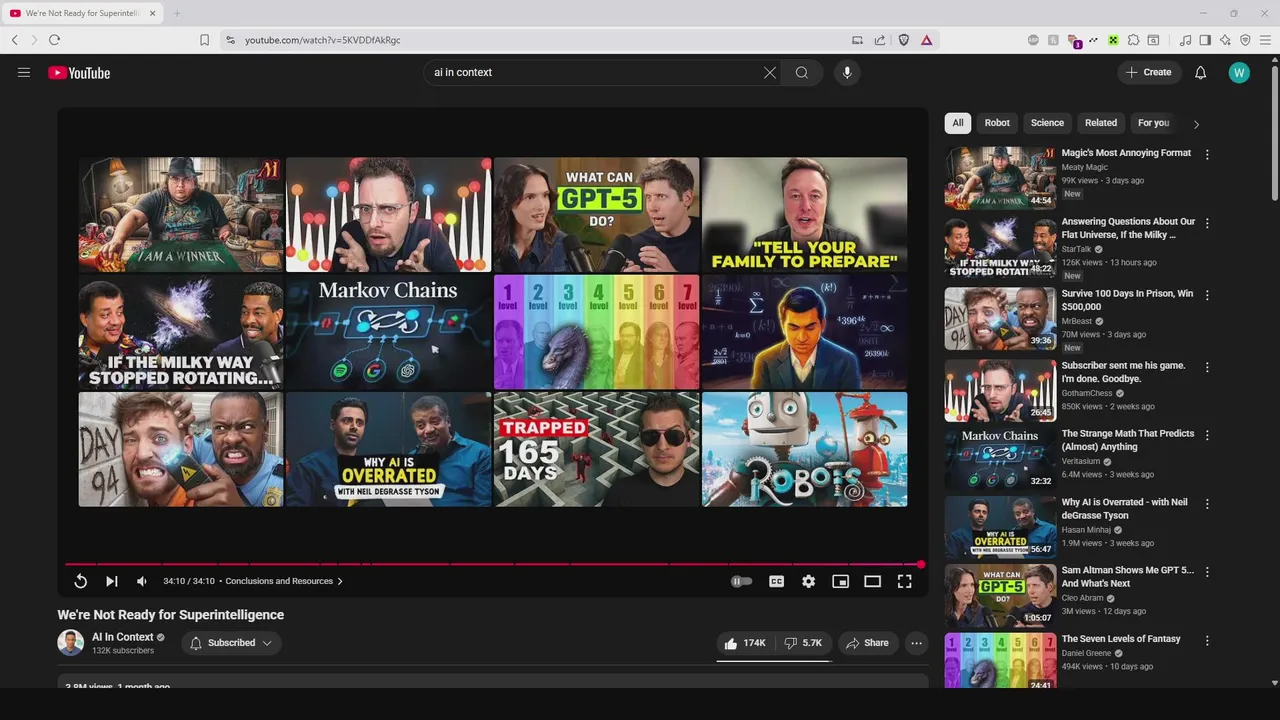The width and height of the screenshot is (1280, 720).
Task: Open Subscribed notification dropdown
Action: 232,643
